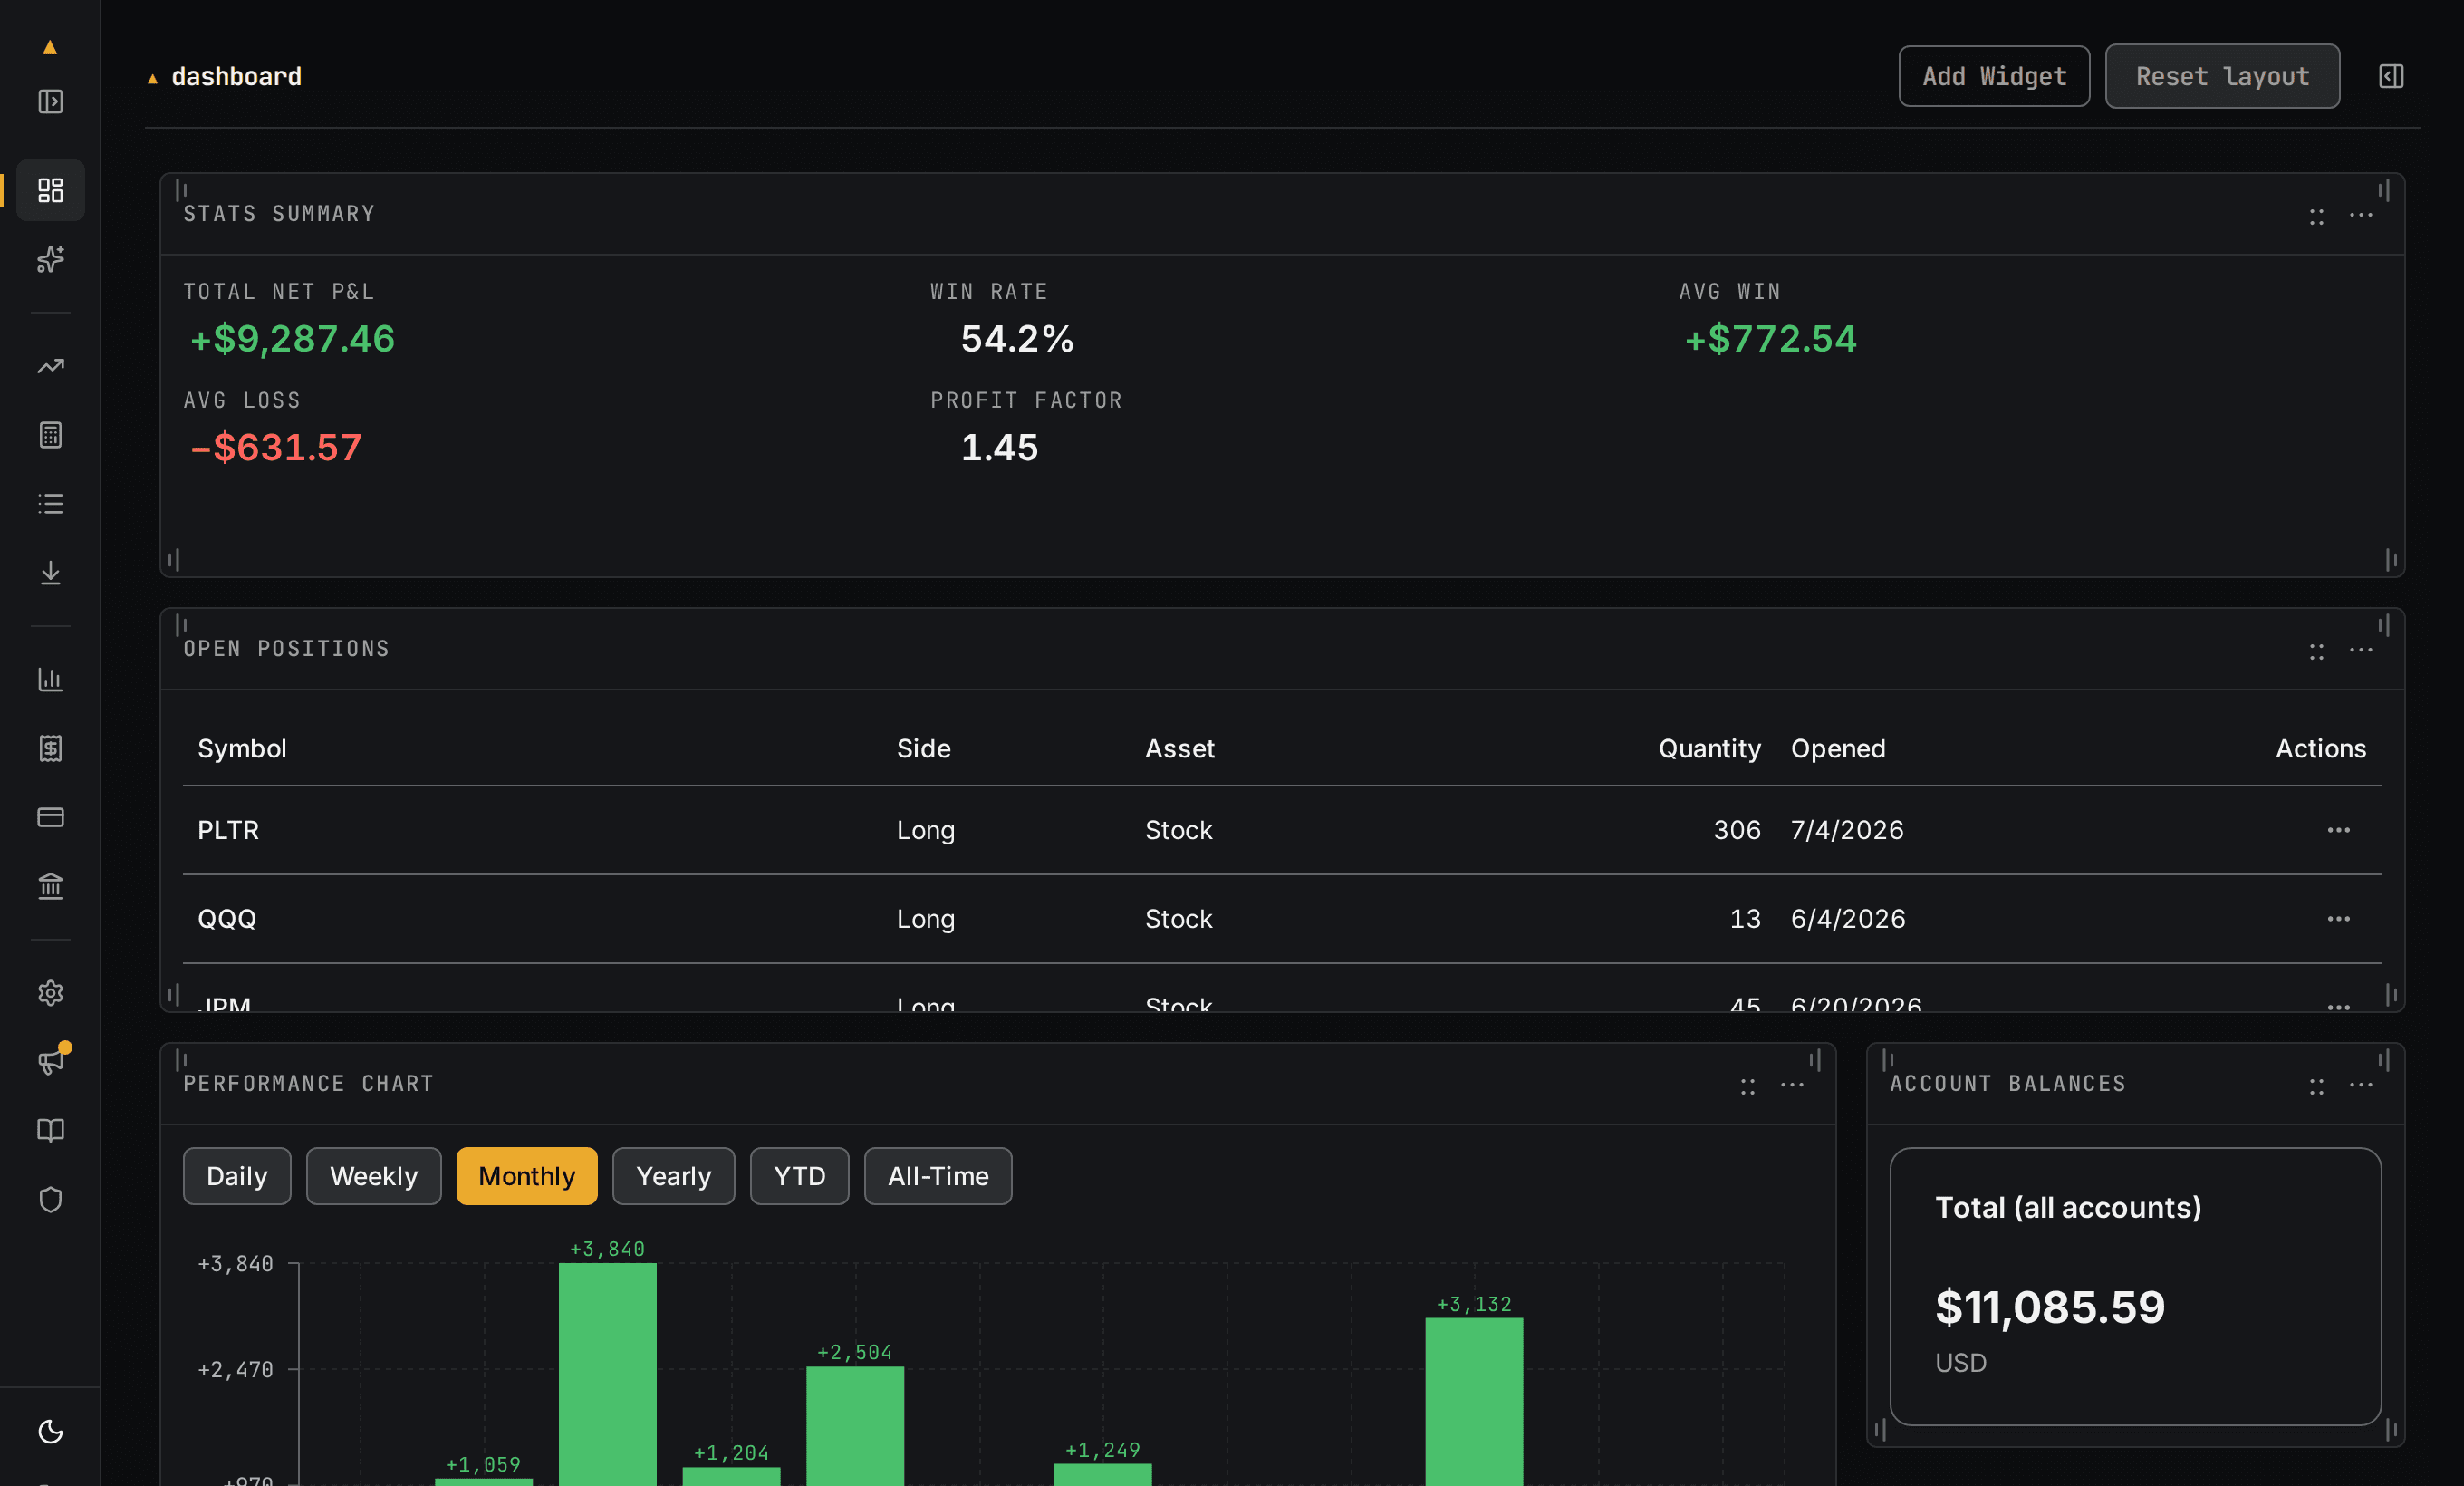
Task: Open the Open Positions more options menu
Action: [x=2361, y=651]
